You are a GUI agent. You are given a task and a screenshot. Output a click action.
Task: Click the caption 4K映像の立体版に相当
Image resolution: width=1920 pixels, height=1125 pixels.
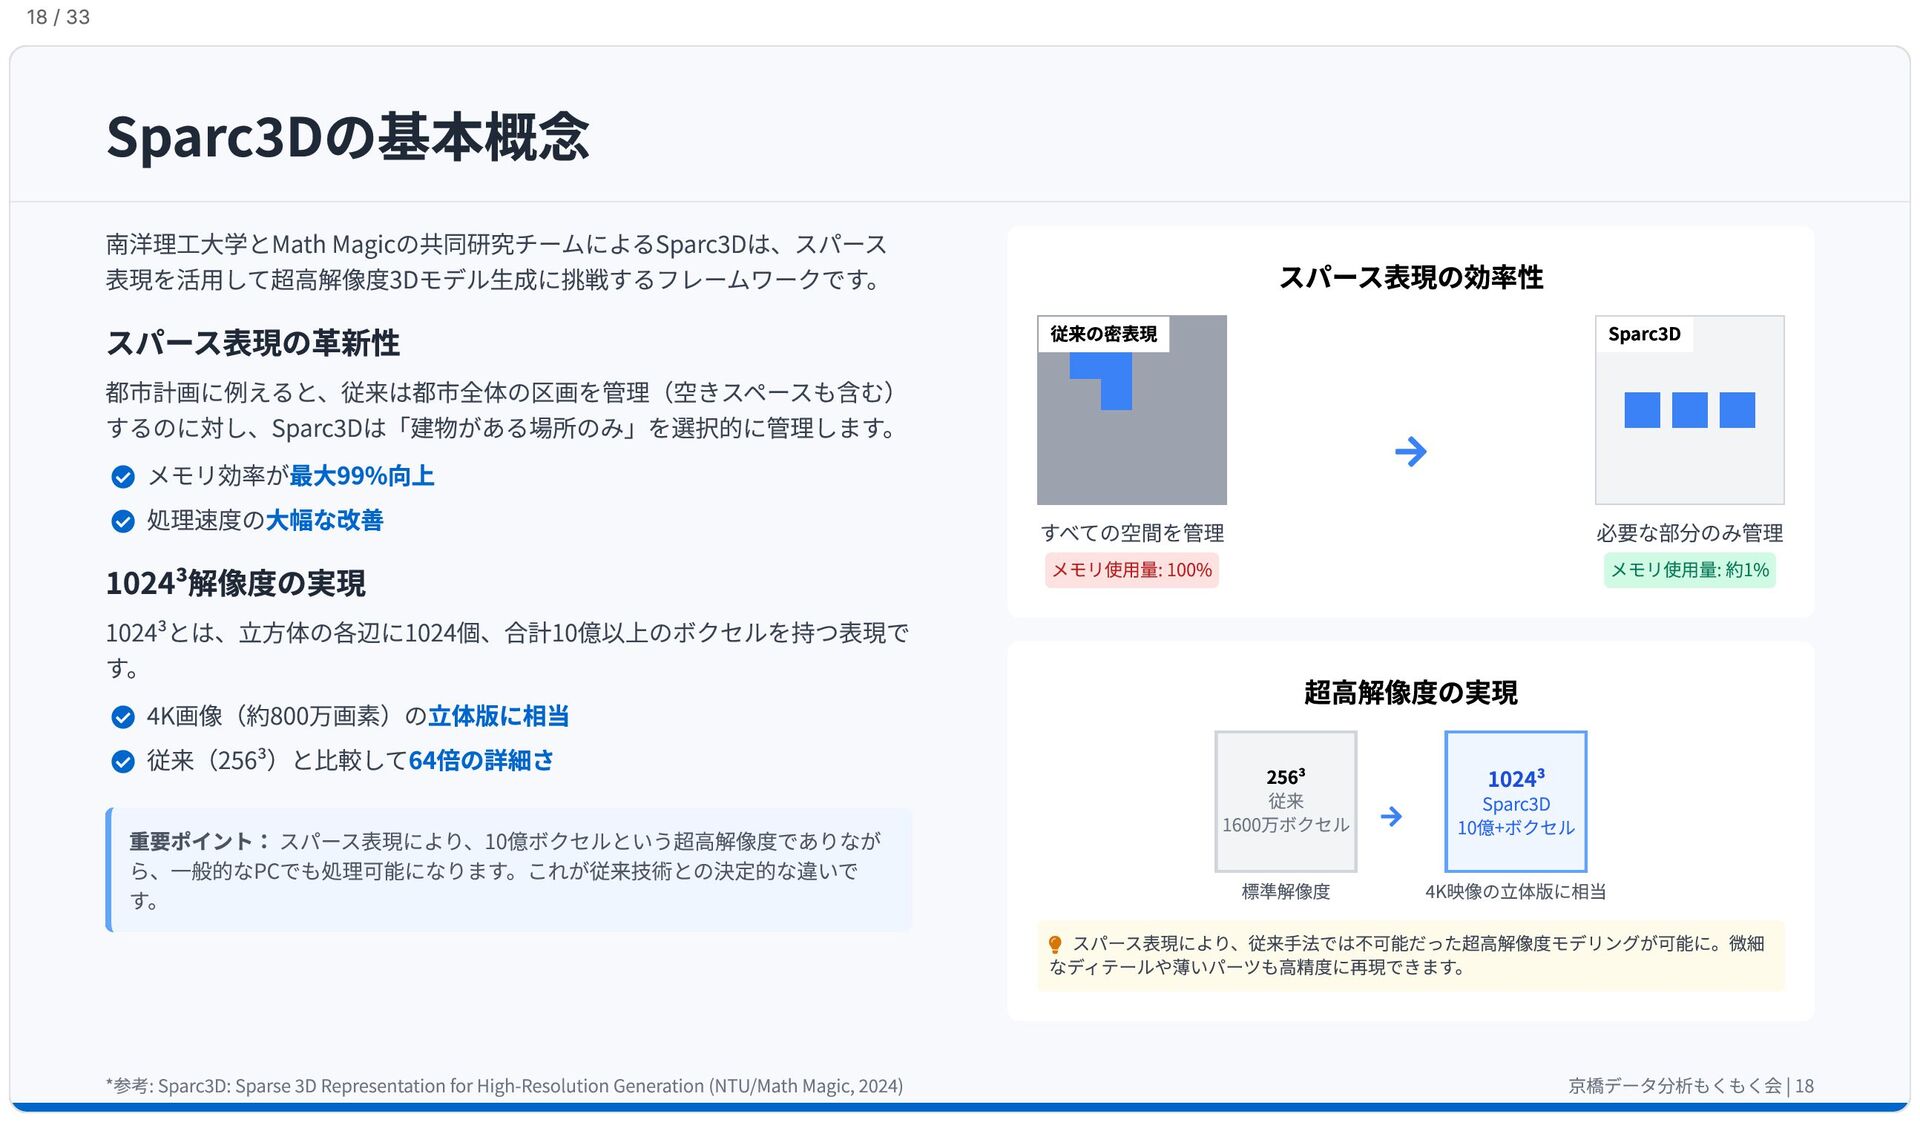point(1516,891)
